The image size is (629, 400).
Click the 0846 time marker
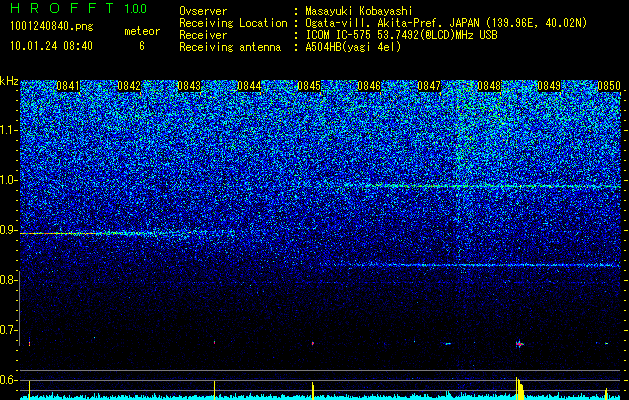pyautogui.click(x=369, y=86)
